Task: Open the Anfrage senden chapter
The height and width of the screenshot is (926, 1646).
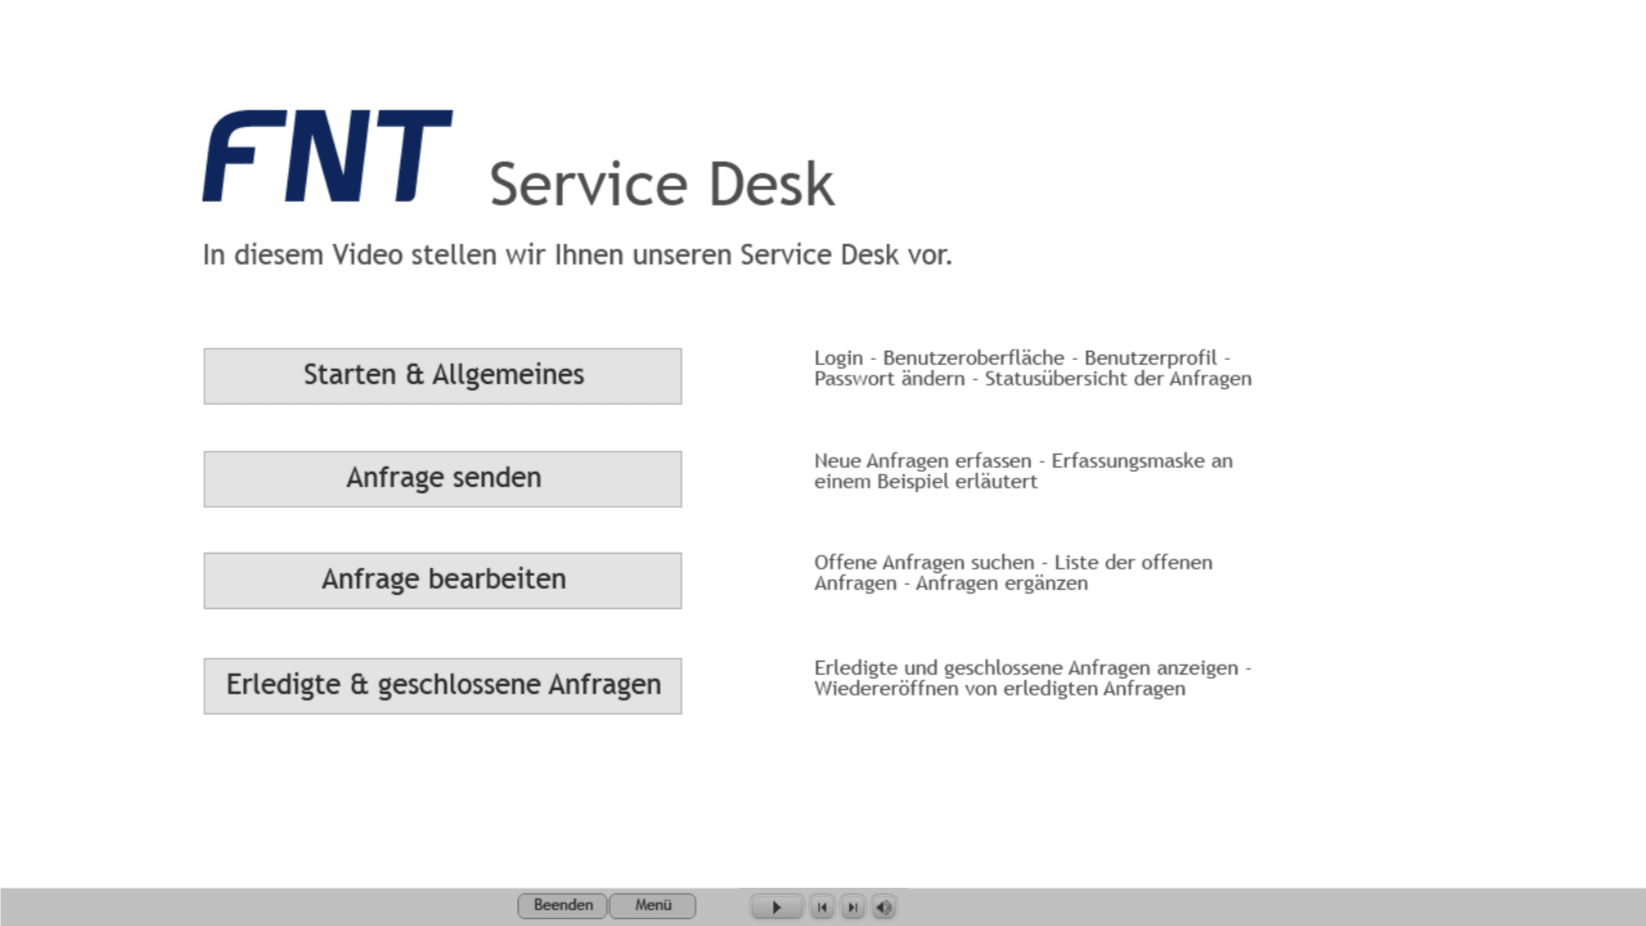Action: tap(443, 479)
